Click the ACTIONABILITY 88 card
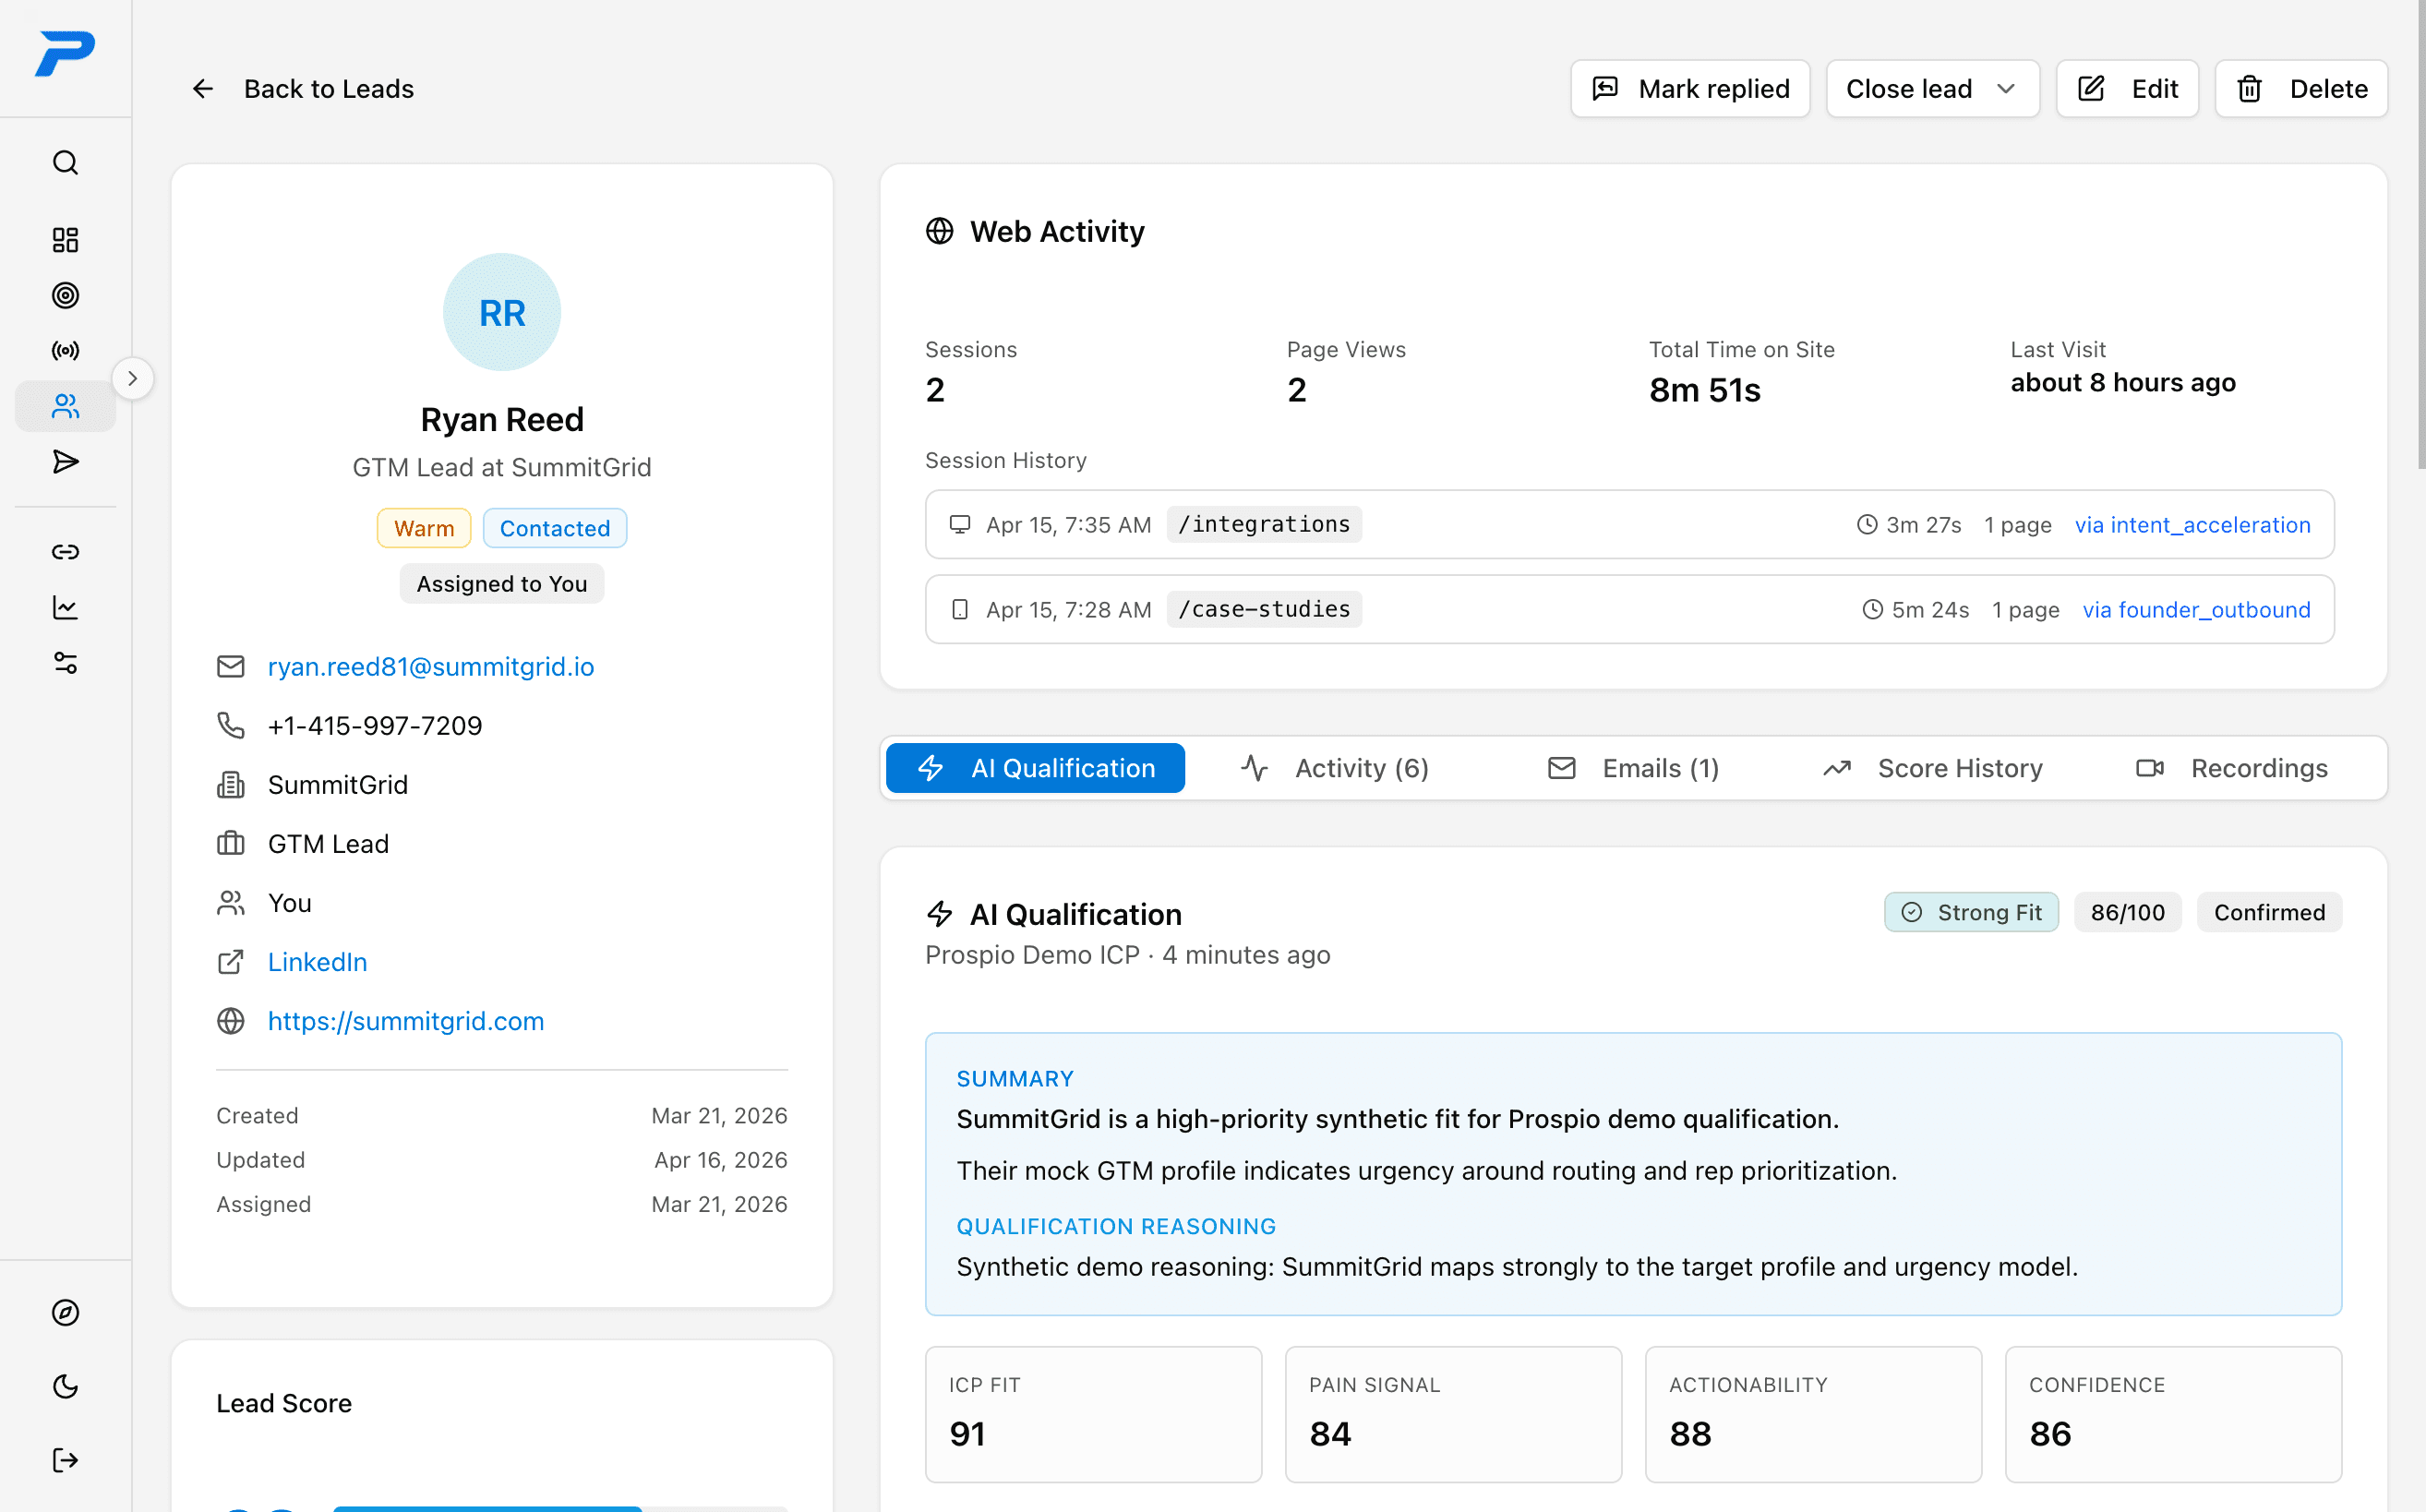 1813,1414
